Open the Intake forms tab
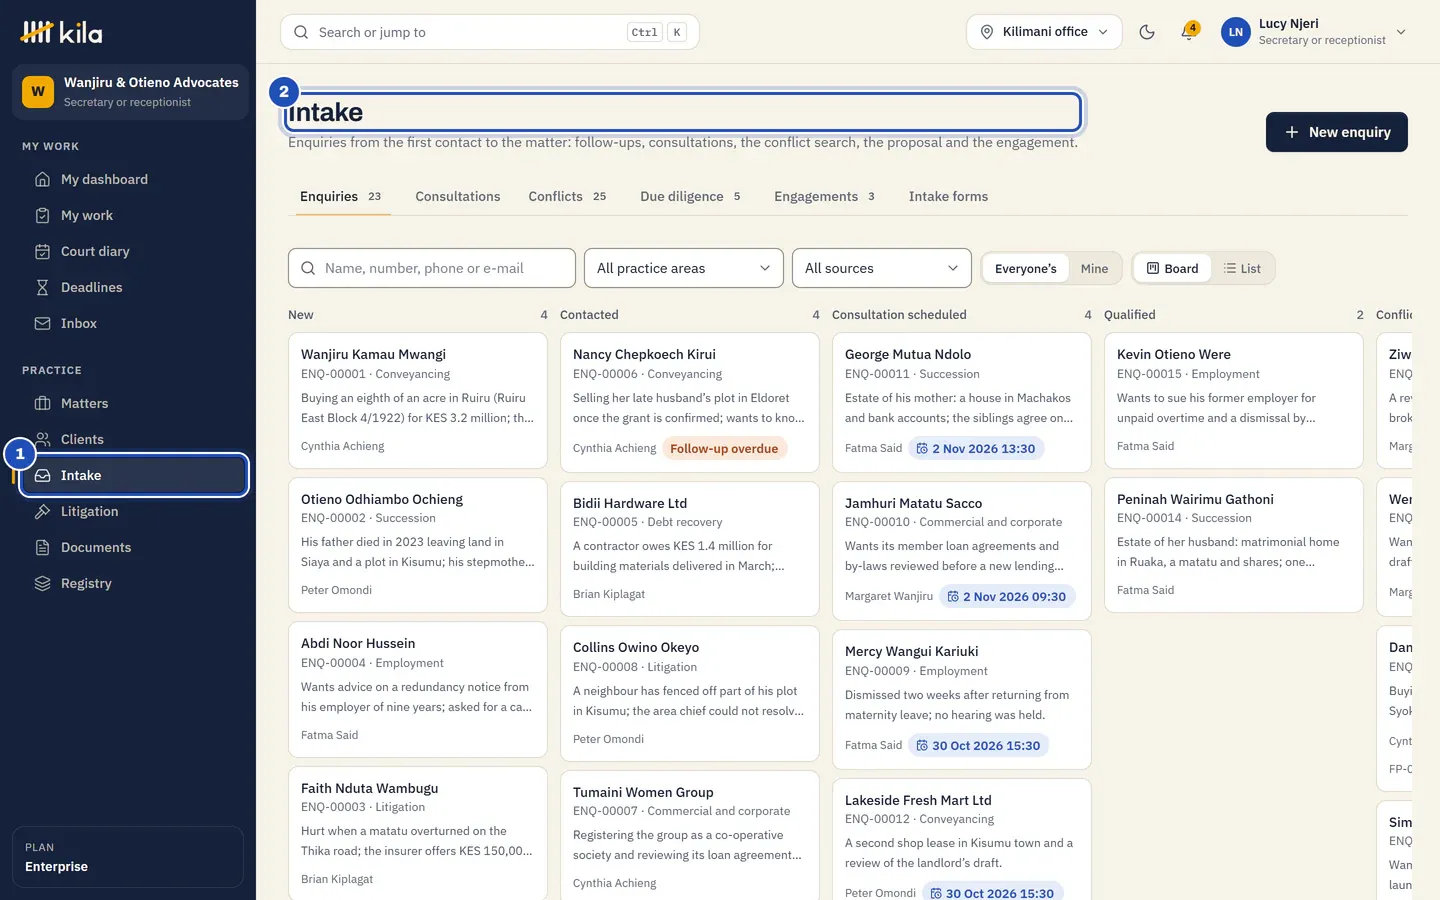Image resolution: width=1440 pixels, height=900 pixels. tap(948, 196)
